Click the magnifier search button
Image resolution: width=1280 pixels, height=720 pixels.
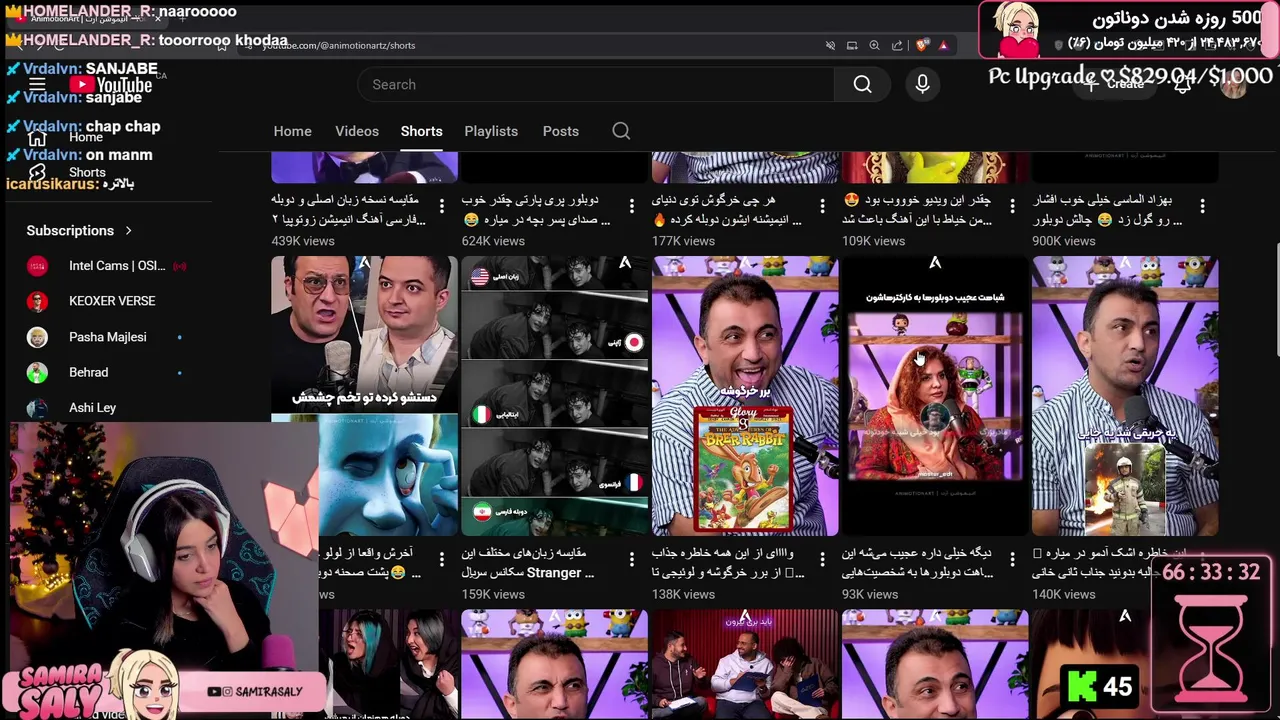pos(863,85)
